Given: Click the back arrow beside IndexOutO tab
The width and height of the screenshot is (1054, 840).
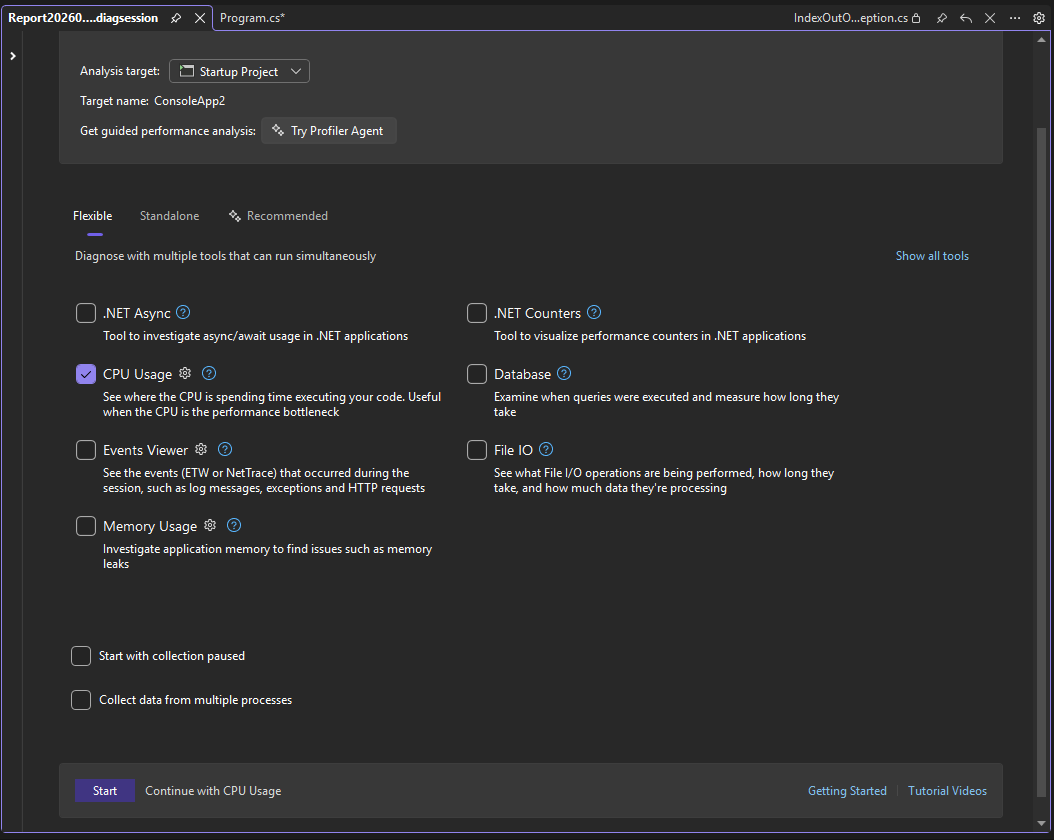Looking at the screenshot, I should (x=965, y=17).
